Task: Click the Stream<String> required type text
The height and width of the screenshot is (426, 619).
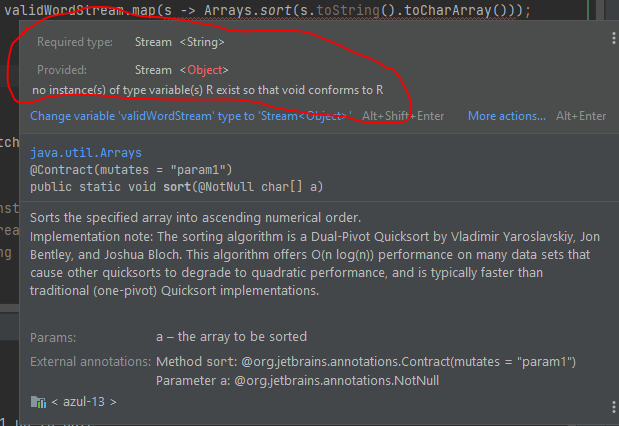Action: [x=180, y=42]
